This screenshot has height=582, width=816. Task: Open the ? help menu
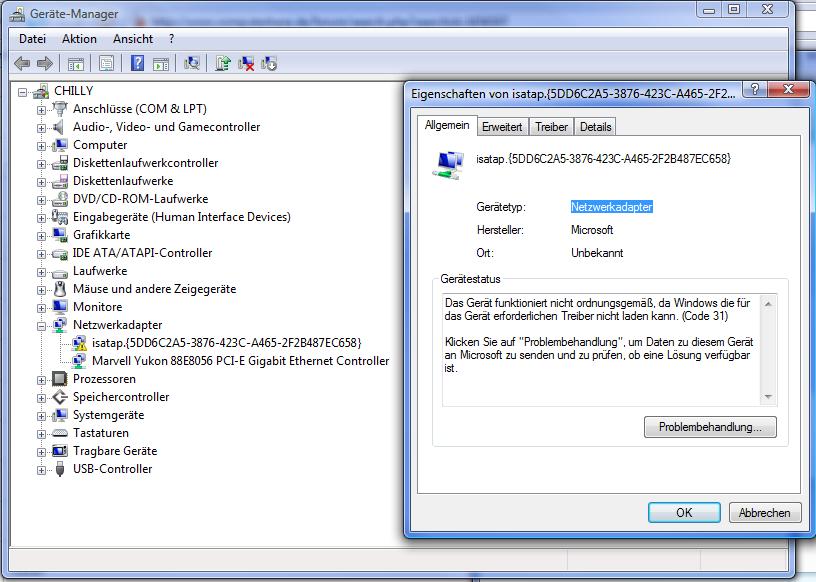[x=172, y=39]
